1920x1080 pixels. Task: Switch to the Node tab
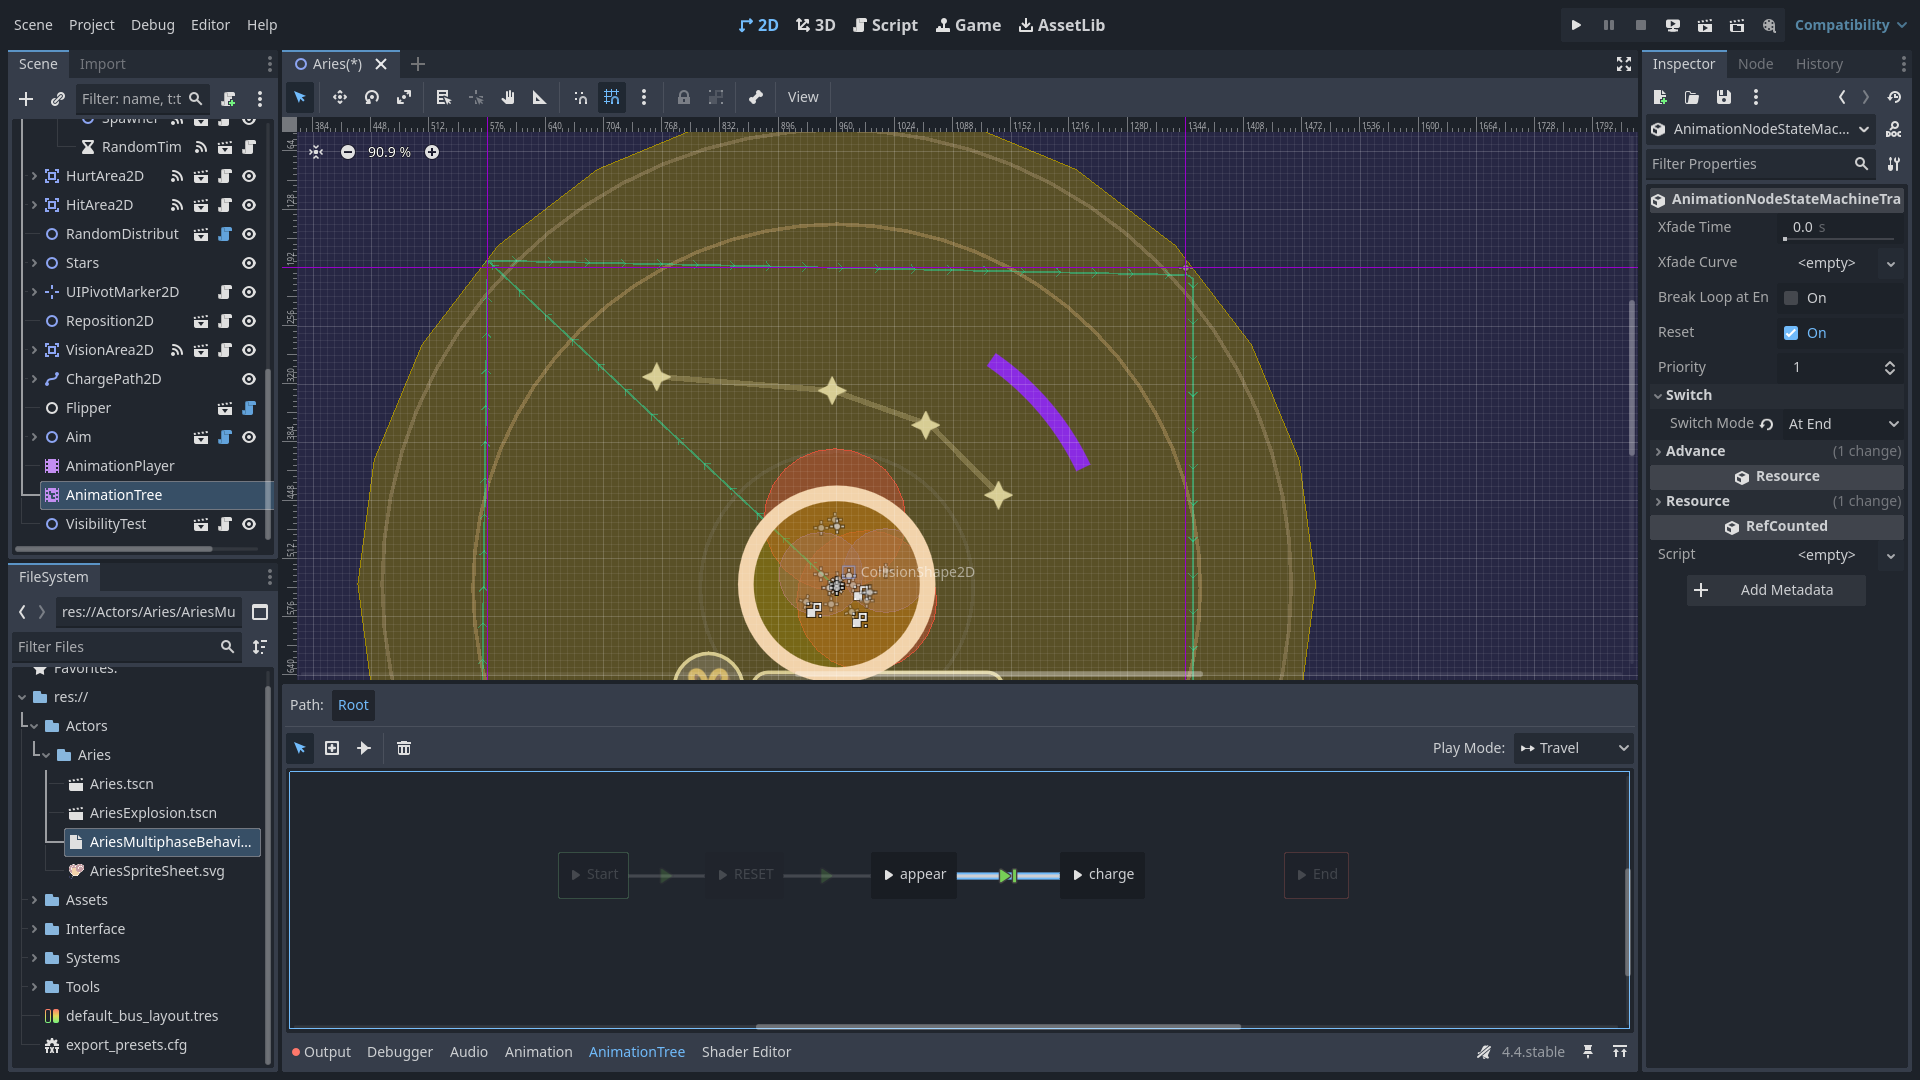pos(1755,64)
